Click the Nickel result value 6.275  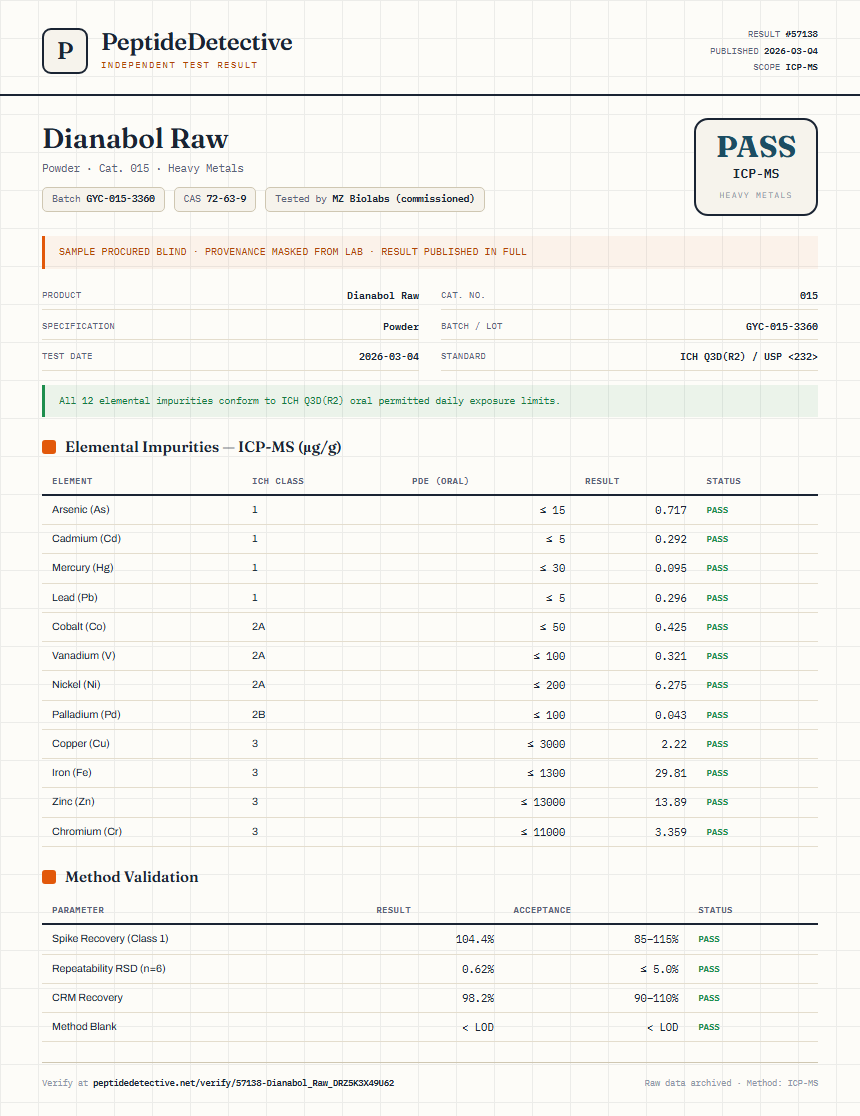671,685
